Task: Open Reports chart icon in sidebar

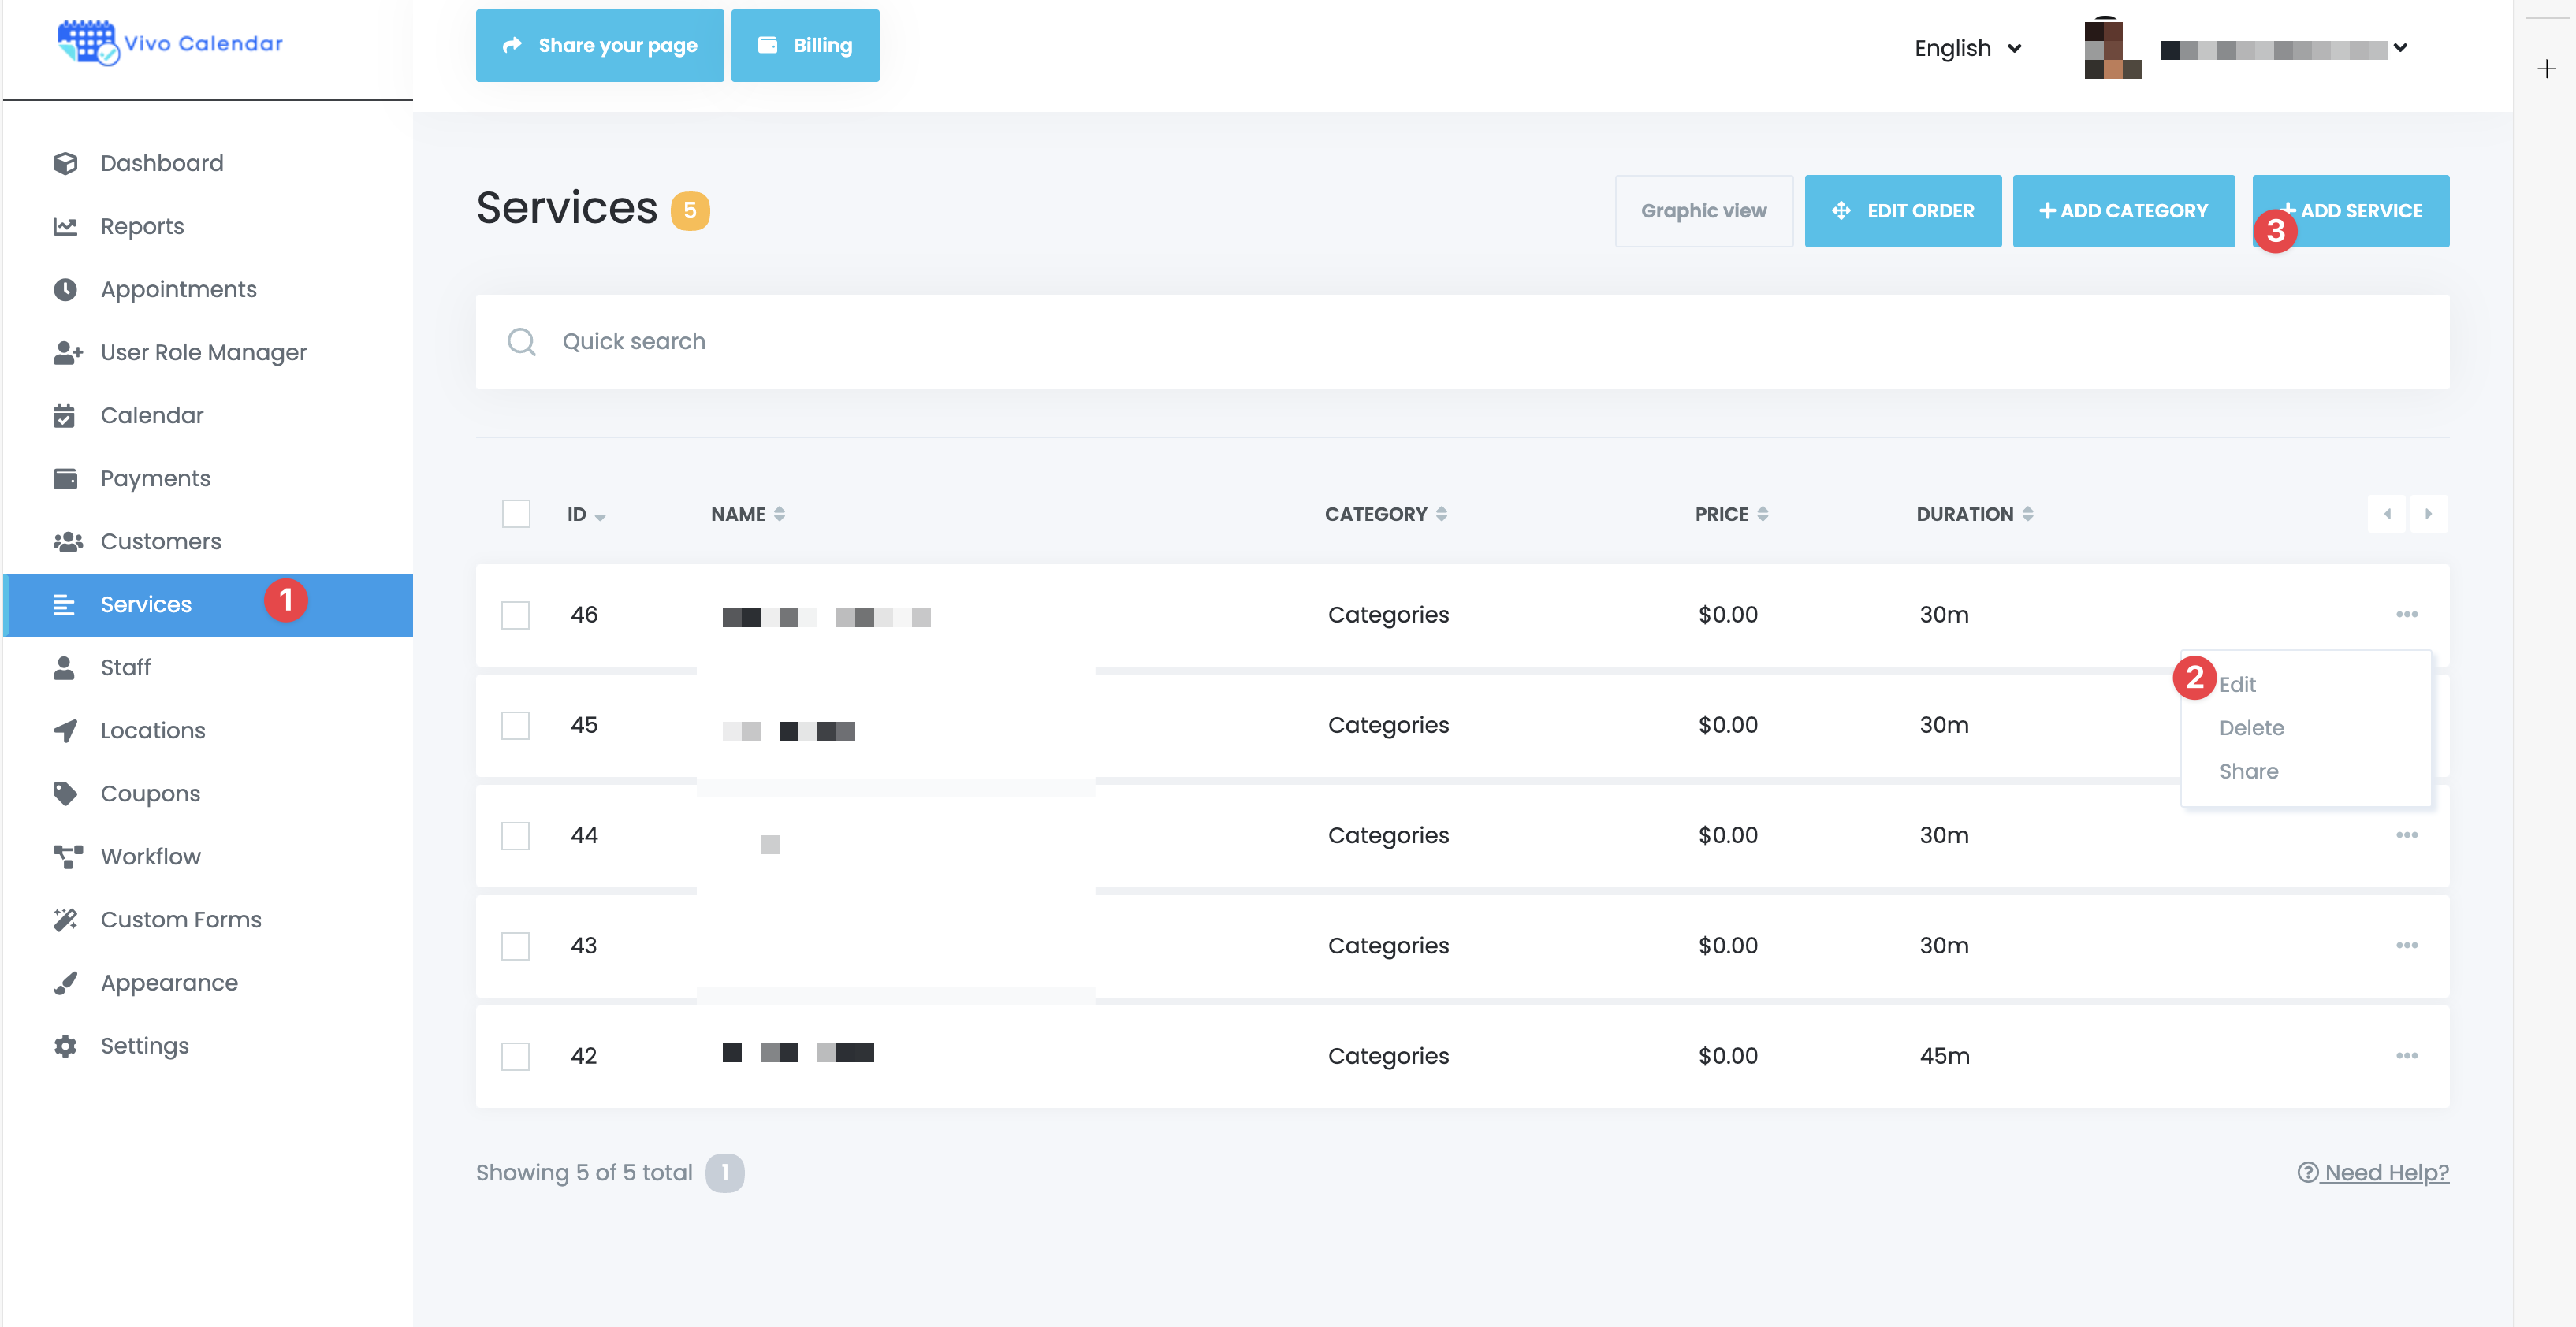Action: 65,226
